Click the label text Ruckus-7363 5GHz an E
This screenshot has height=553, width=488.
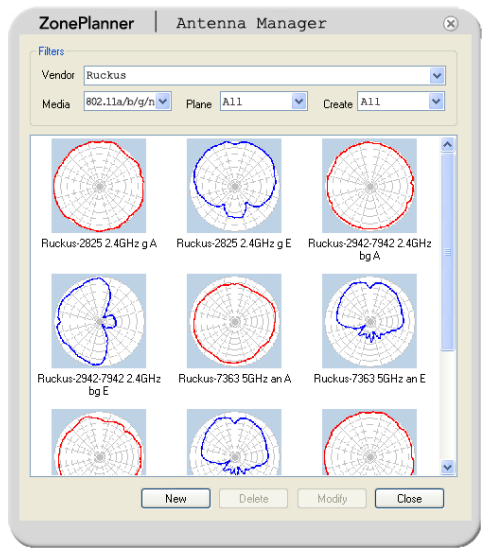click(x=370, y=379)
